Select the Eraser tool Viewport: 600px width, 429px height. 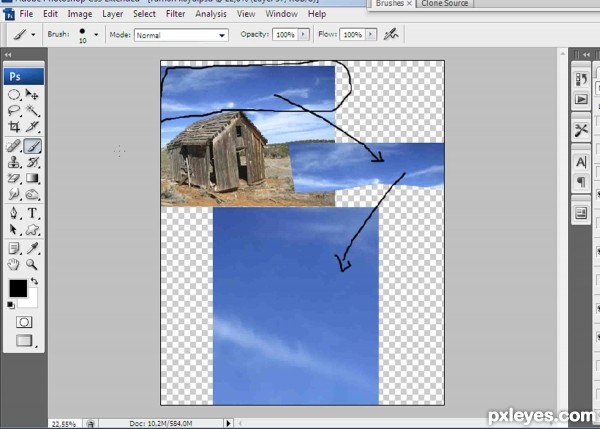(x=14, y=178)
